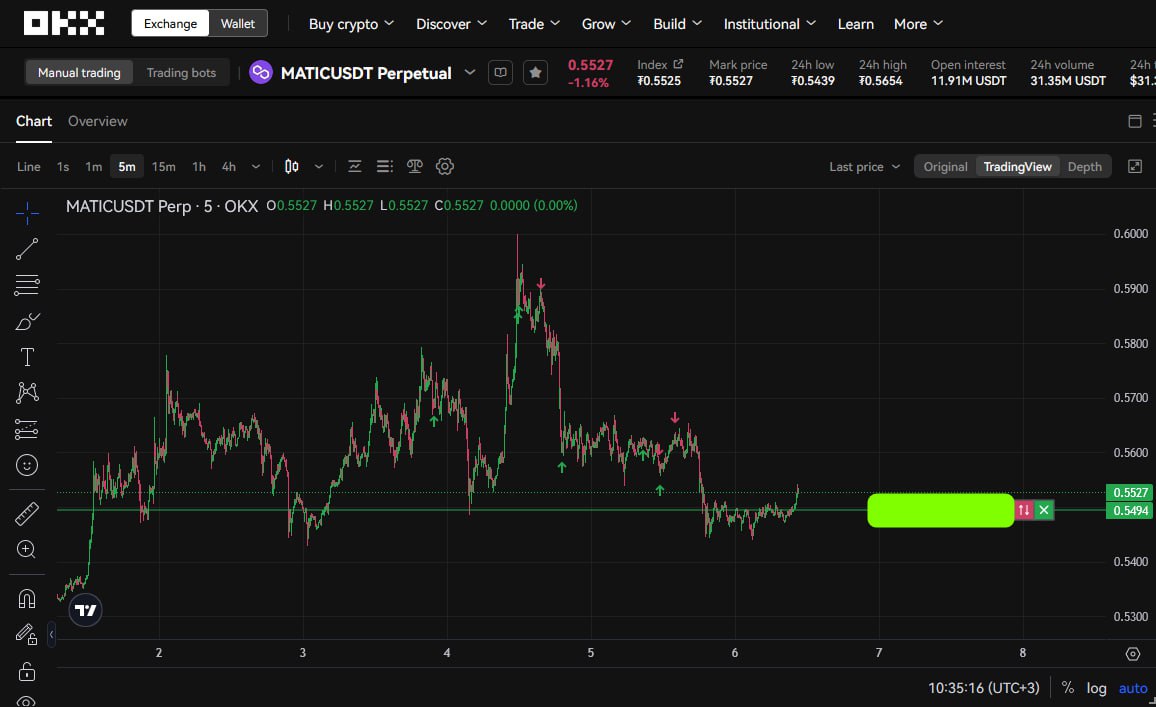Toggle lock all drawing tools
Screen dimensions: 1156x707
tap(27, 672)
